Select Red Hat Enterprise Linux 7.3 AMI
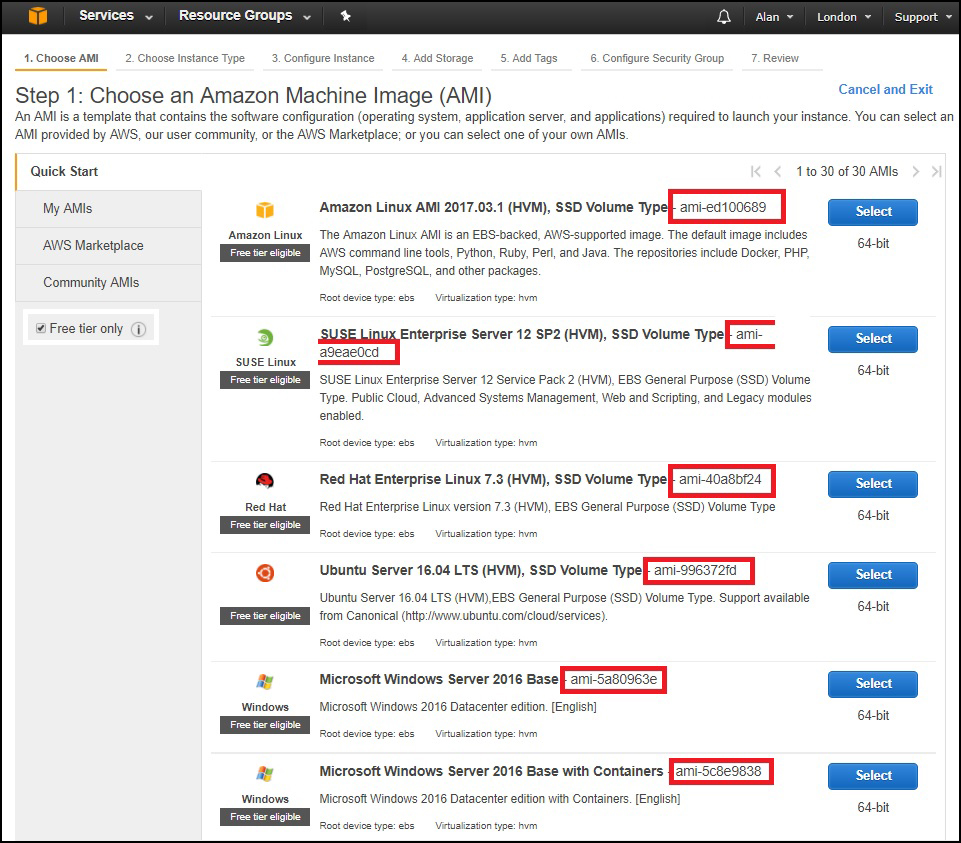This screenshot has width=961, height=843. (x=873, y=484)
